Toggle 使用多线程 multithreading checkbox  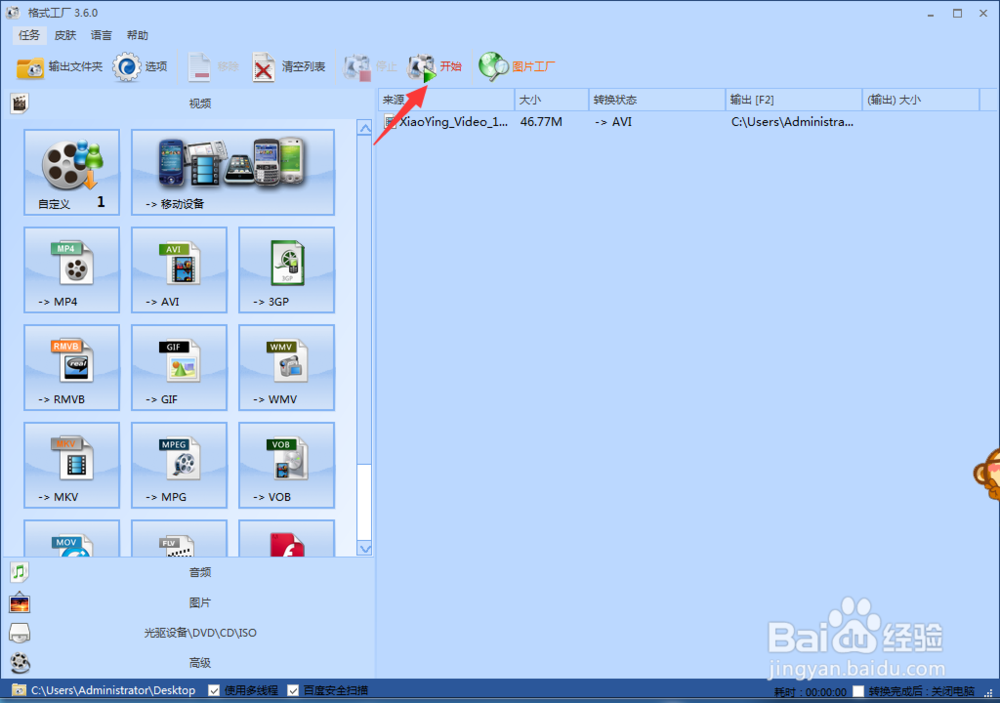click(x=214, y=690)
